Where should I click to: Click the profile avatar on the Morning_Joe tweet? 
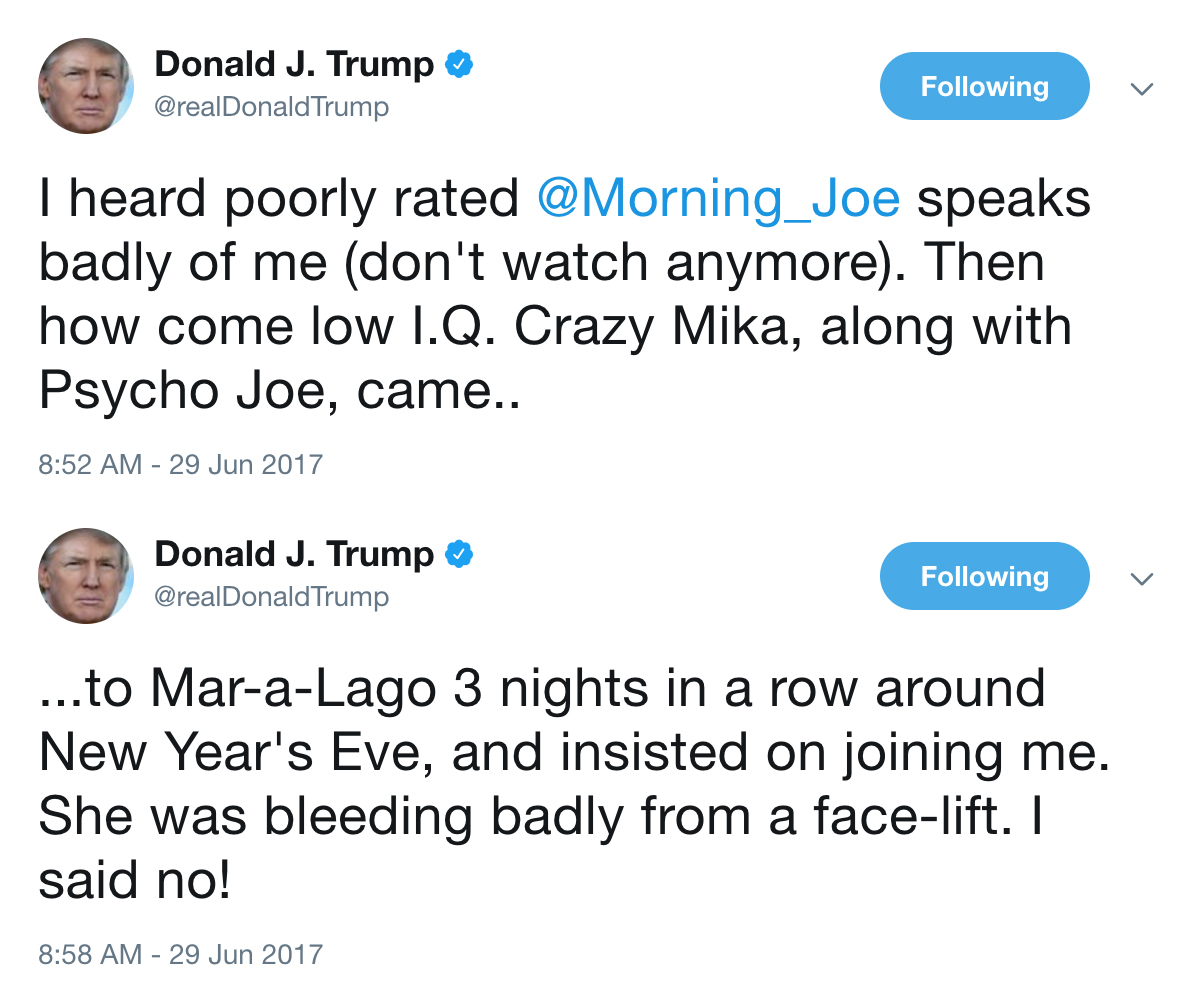[x=86, y=86]
